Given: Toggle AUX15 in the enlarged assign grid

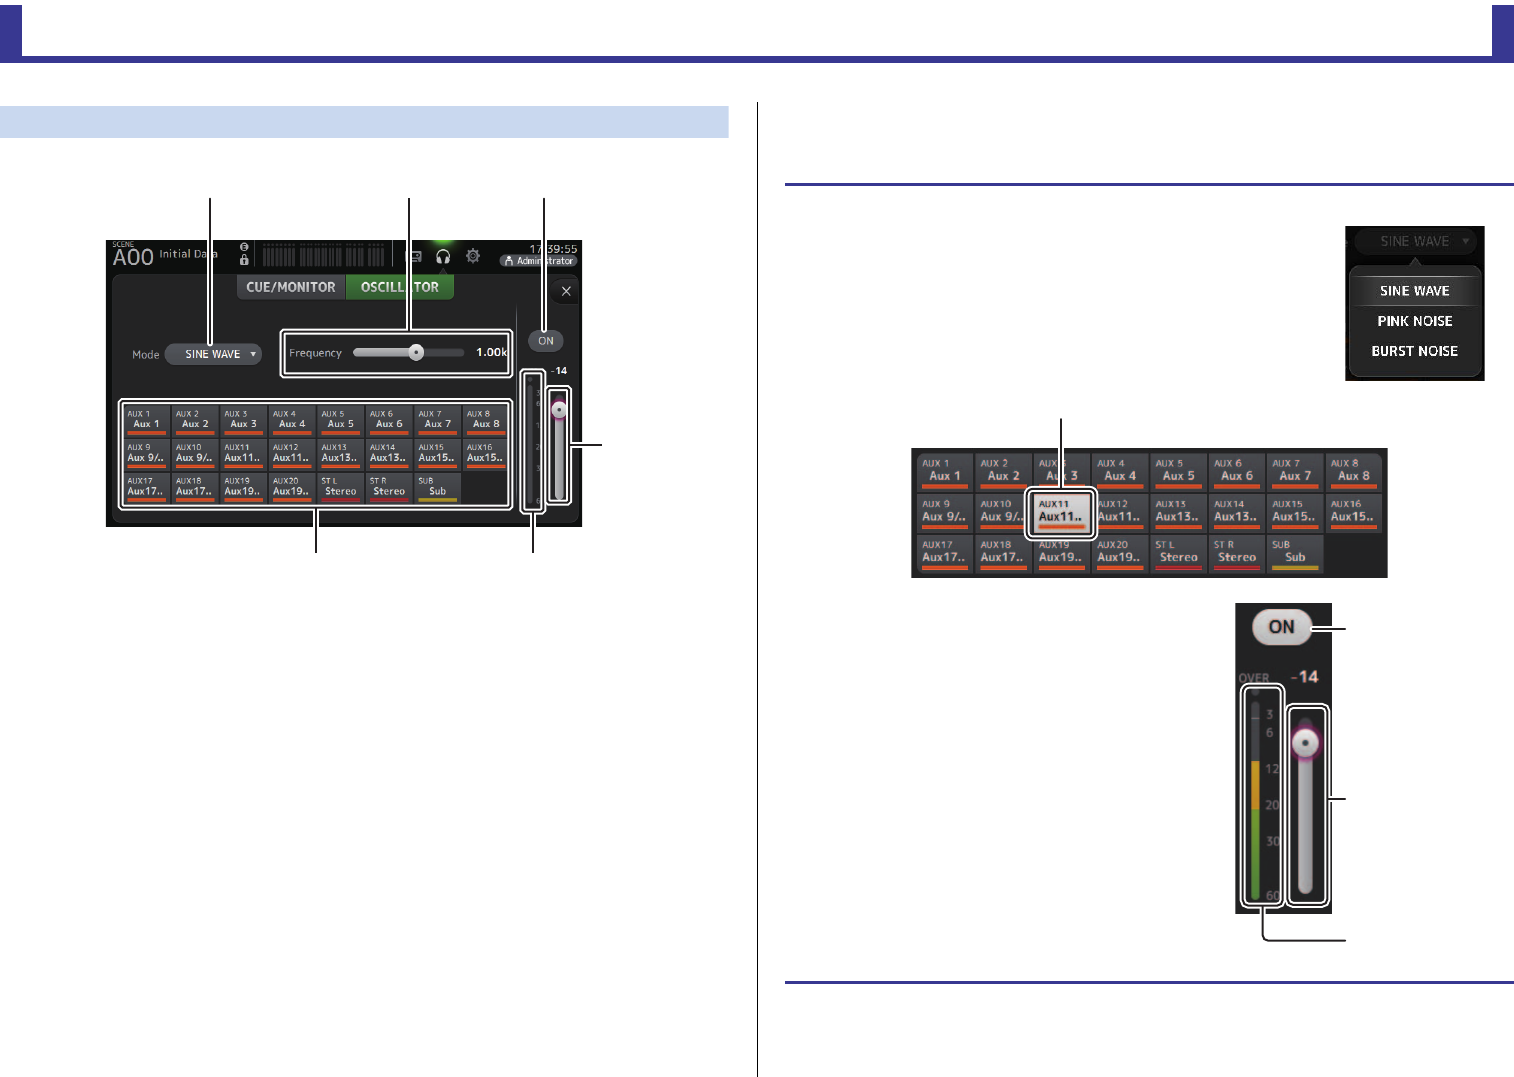Looking at the screenshot, I should (1295, 513).
